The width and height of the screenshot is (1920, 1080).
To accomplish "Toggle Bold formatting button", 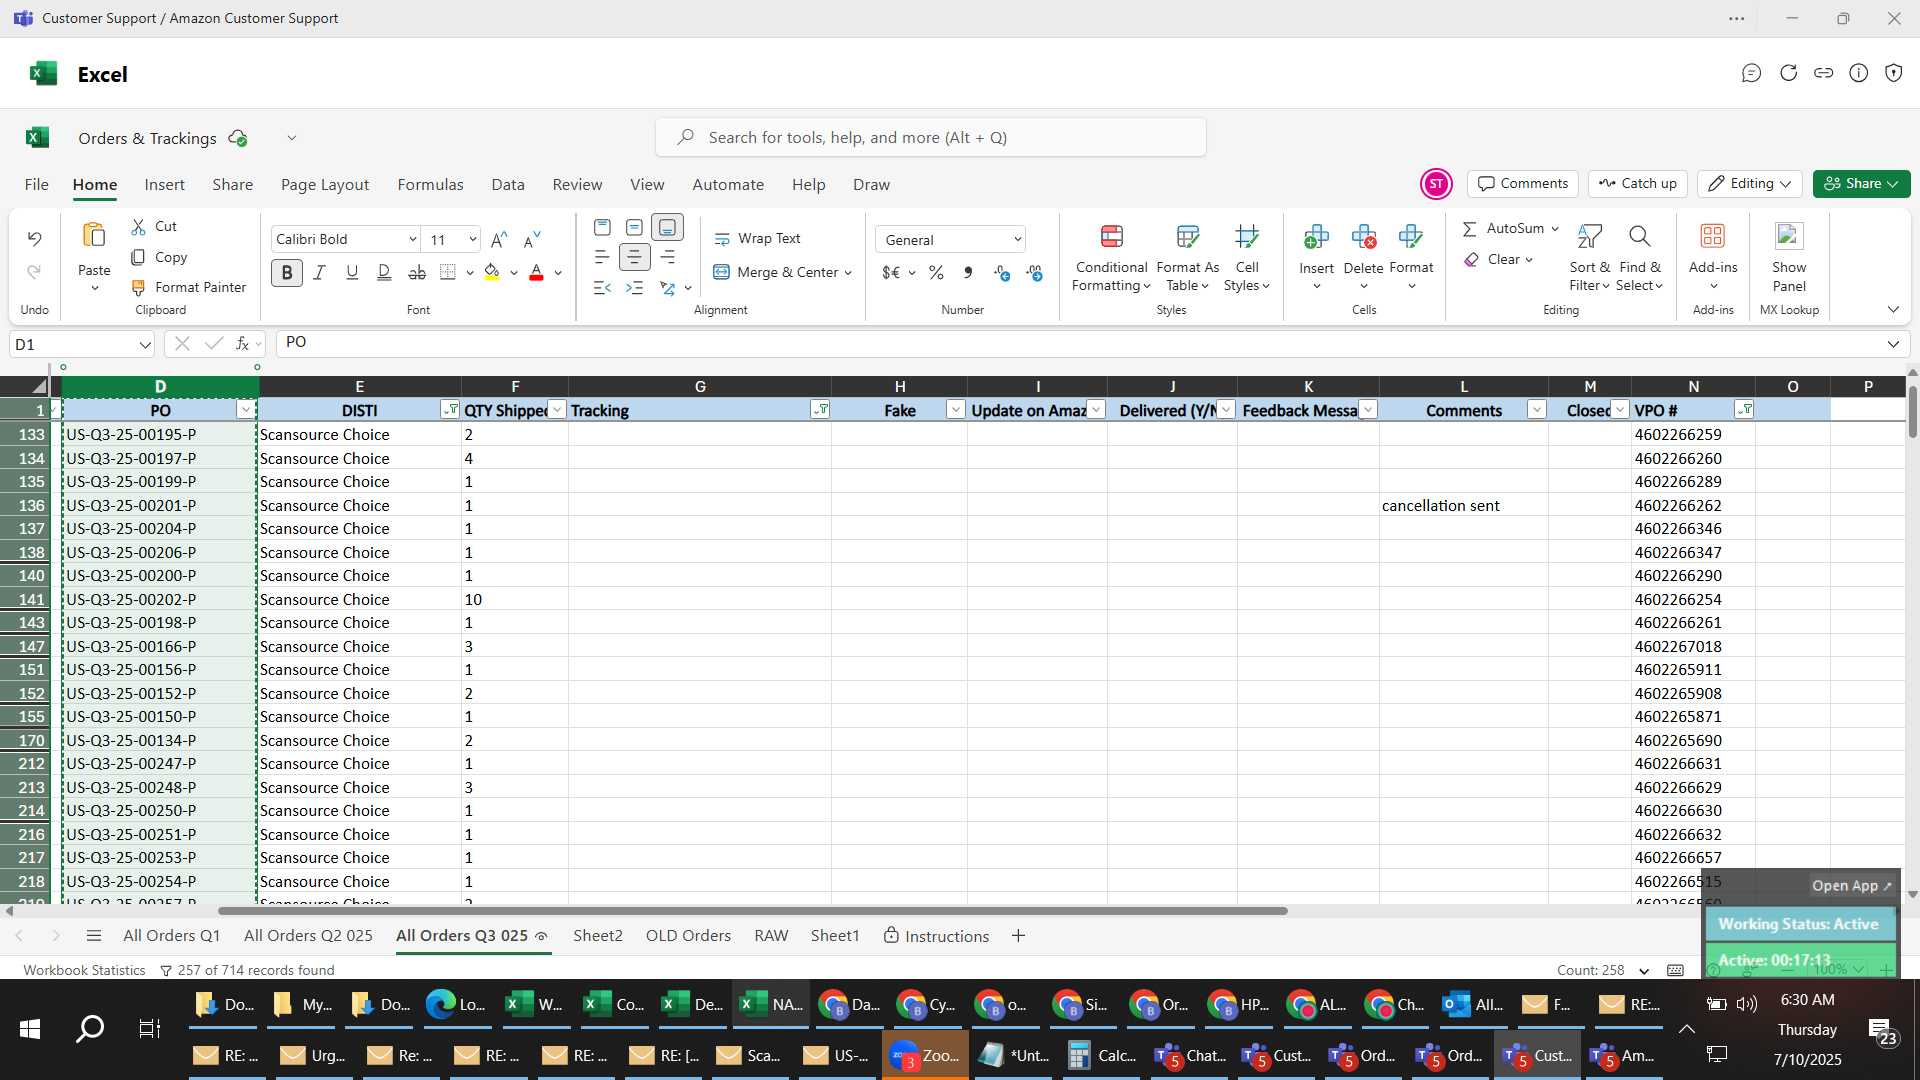I will pos(287,272).
